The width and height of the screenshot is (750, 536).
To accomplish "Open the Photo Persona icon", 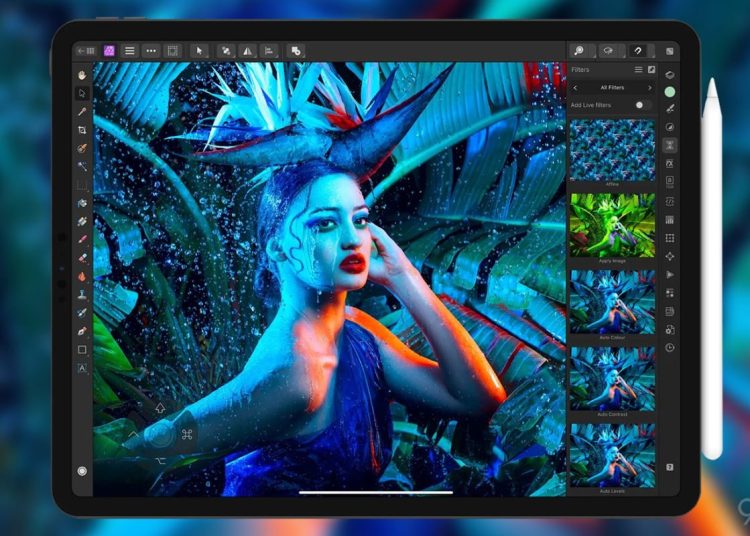I will pyautogui.click(x=109, y=50).
